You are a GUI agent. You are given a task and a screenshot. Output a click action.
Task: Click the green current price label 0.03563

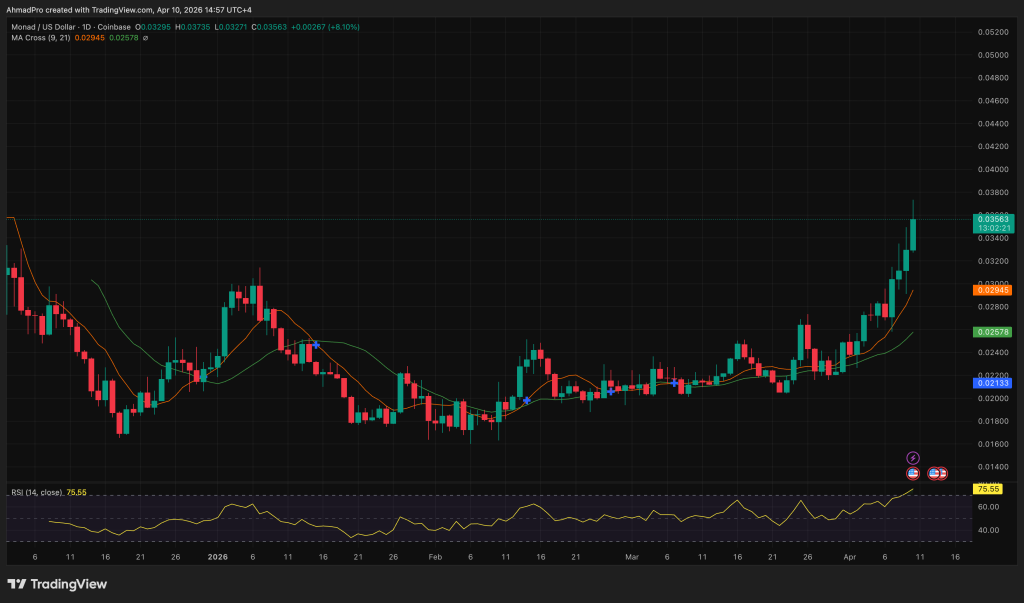click(x=991, y=218)
